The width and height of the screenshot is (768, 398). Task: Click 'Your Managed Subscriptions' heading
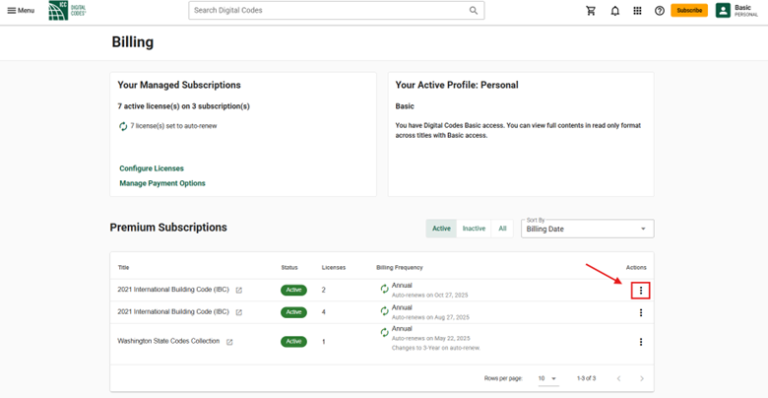(x=179, y=85)
